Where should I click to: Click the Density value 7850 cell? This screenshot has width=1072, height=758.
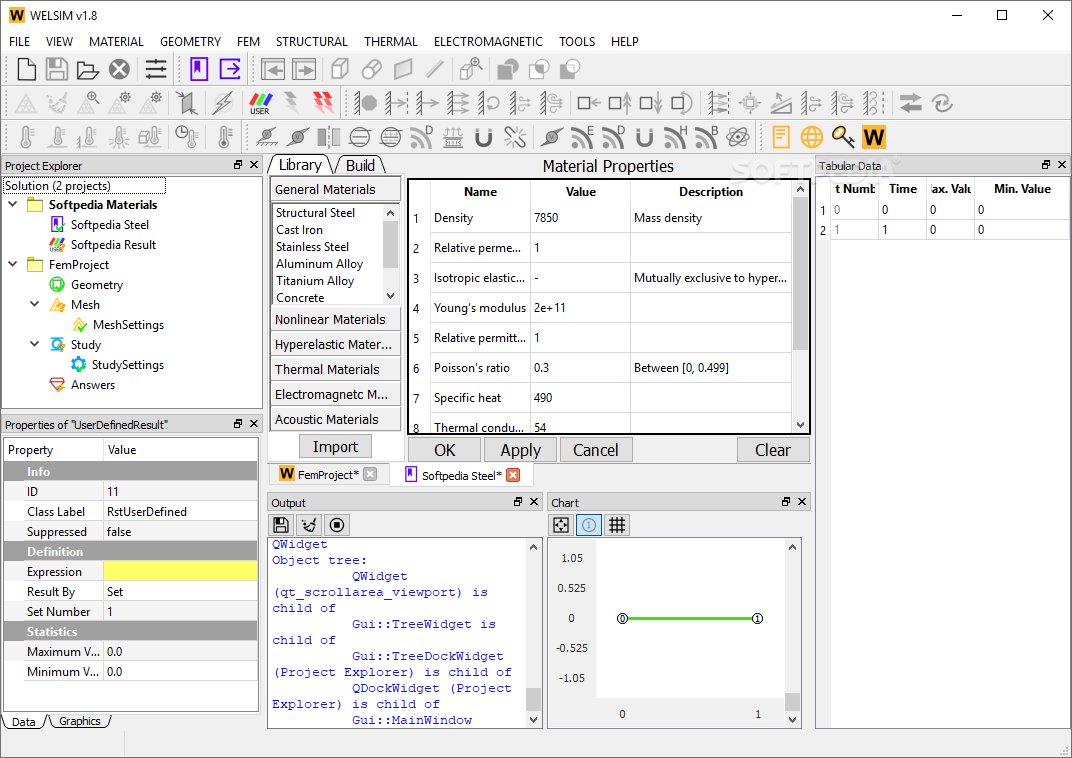580,218
